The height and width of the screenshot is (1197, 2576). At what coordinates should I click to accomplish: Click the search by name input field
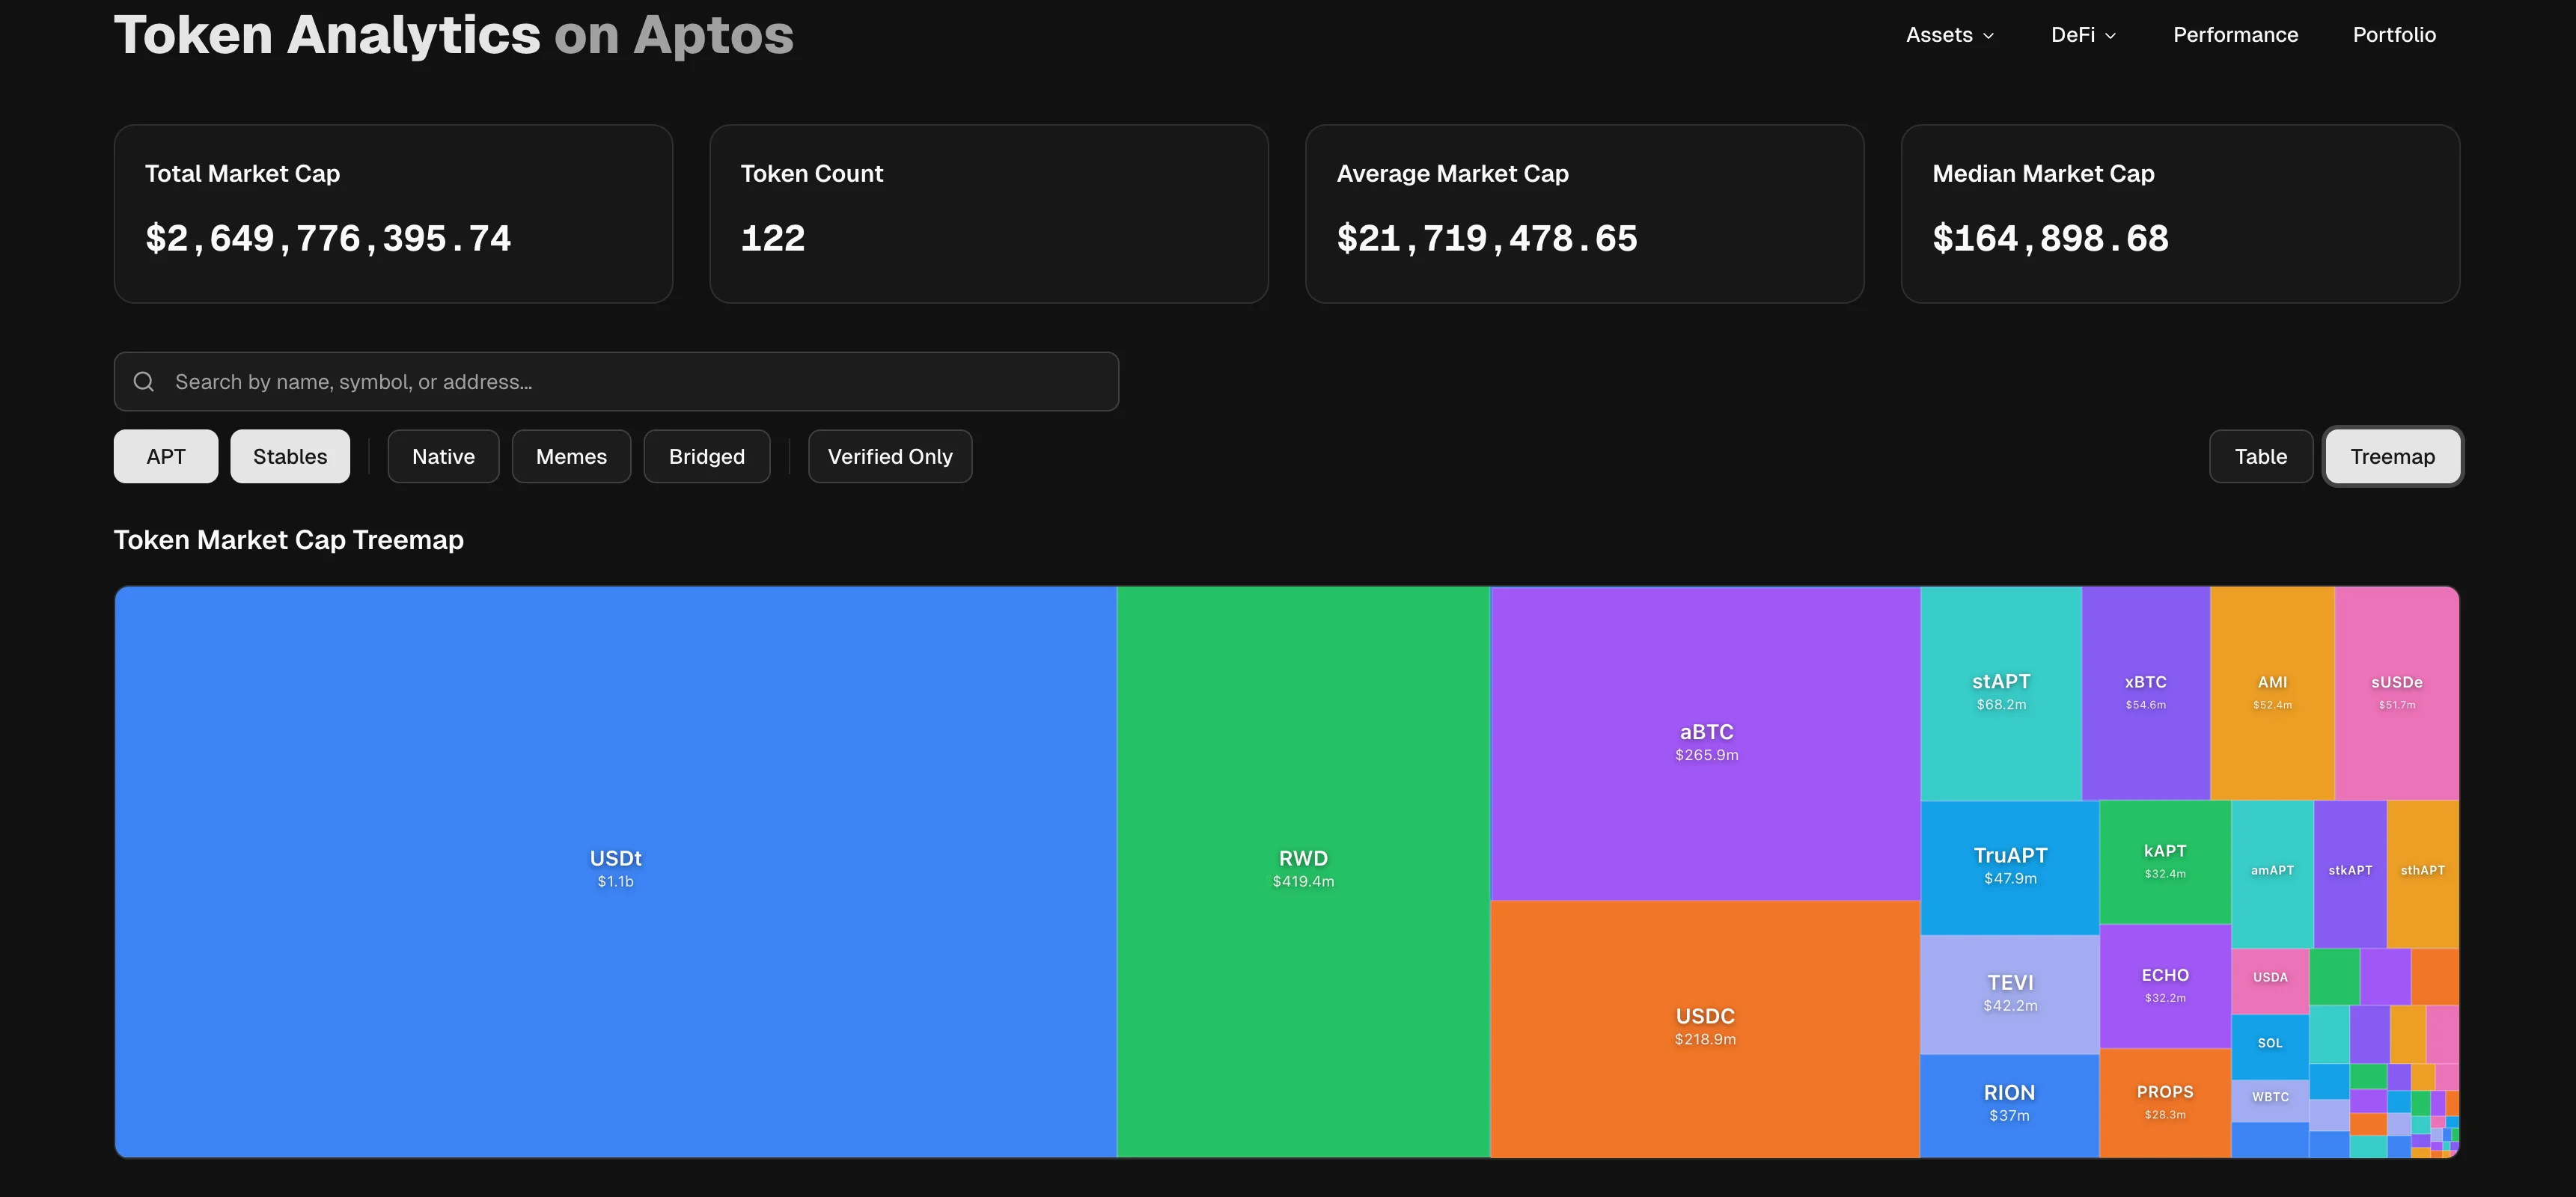point(615,381)
